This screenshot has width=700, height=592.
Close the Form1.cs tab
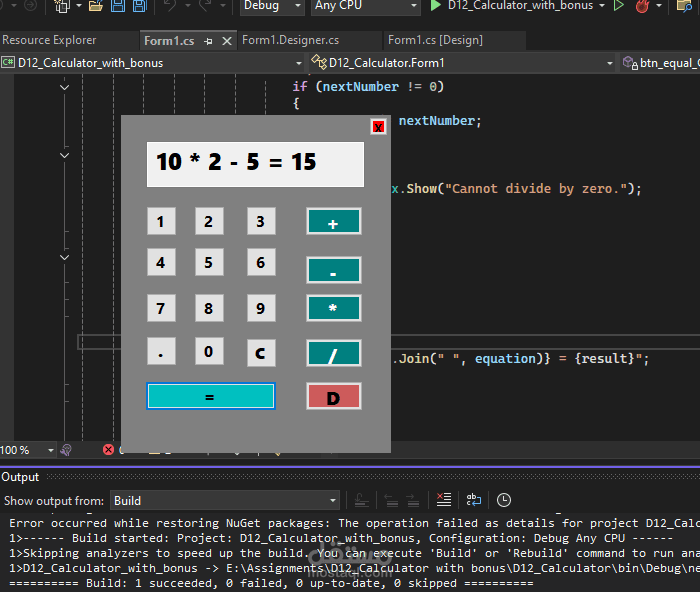227,41
